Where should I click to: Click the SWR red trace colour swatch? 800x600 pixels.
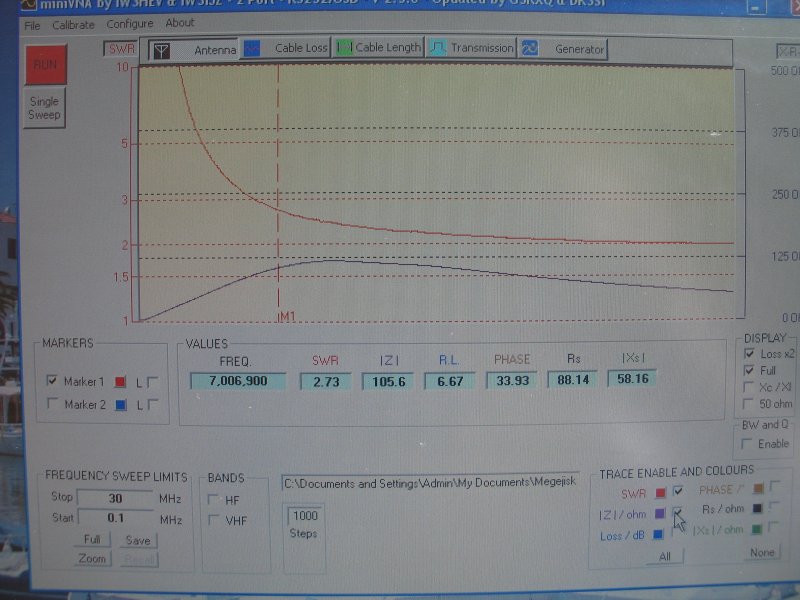[660, 493]
